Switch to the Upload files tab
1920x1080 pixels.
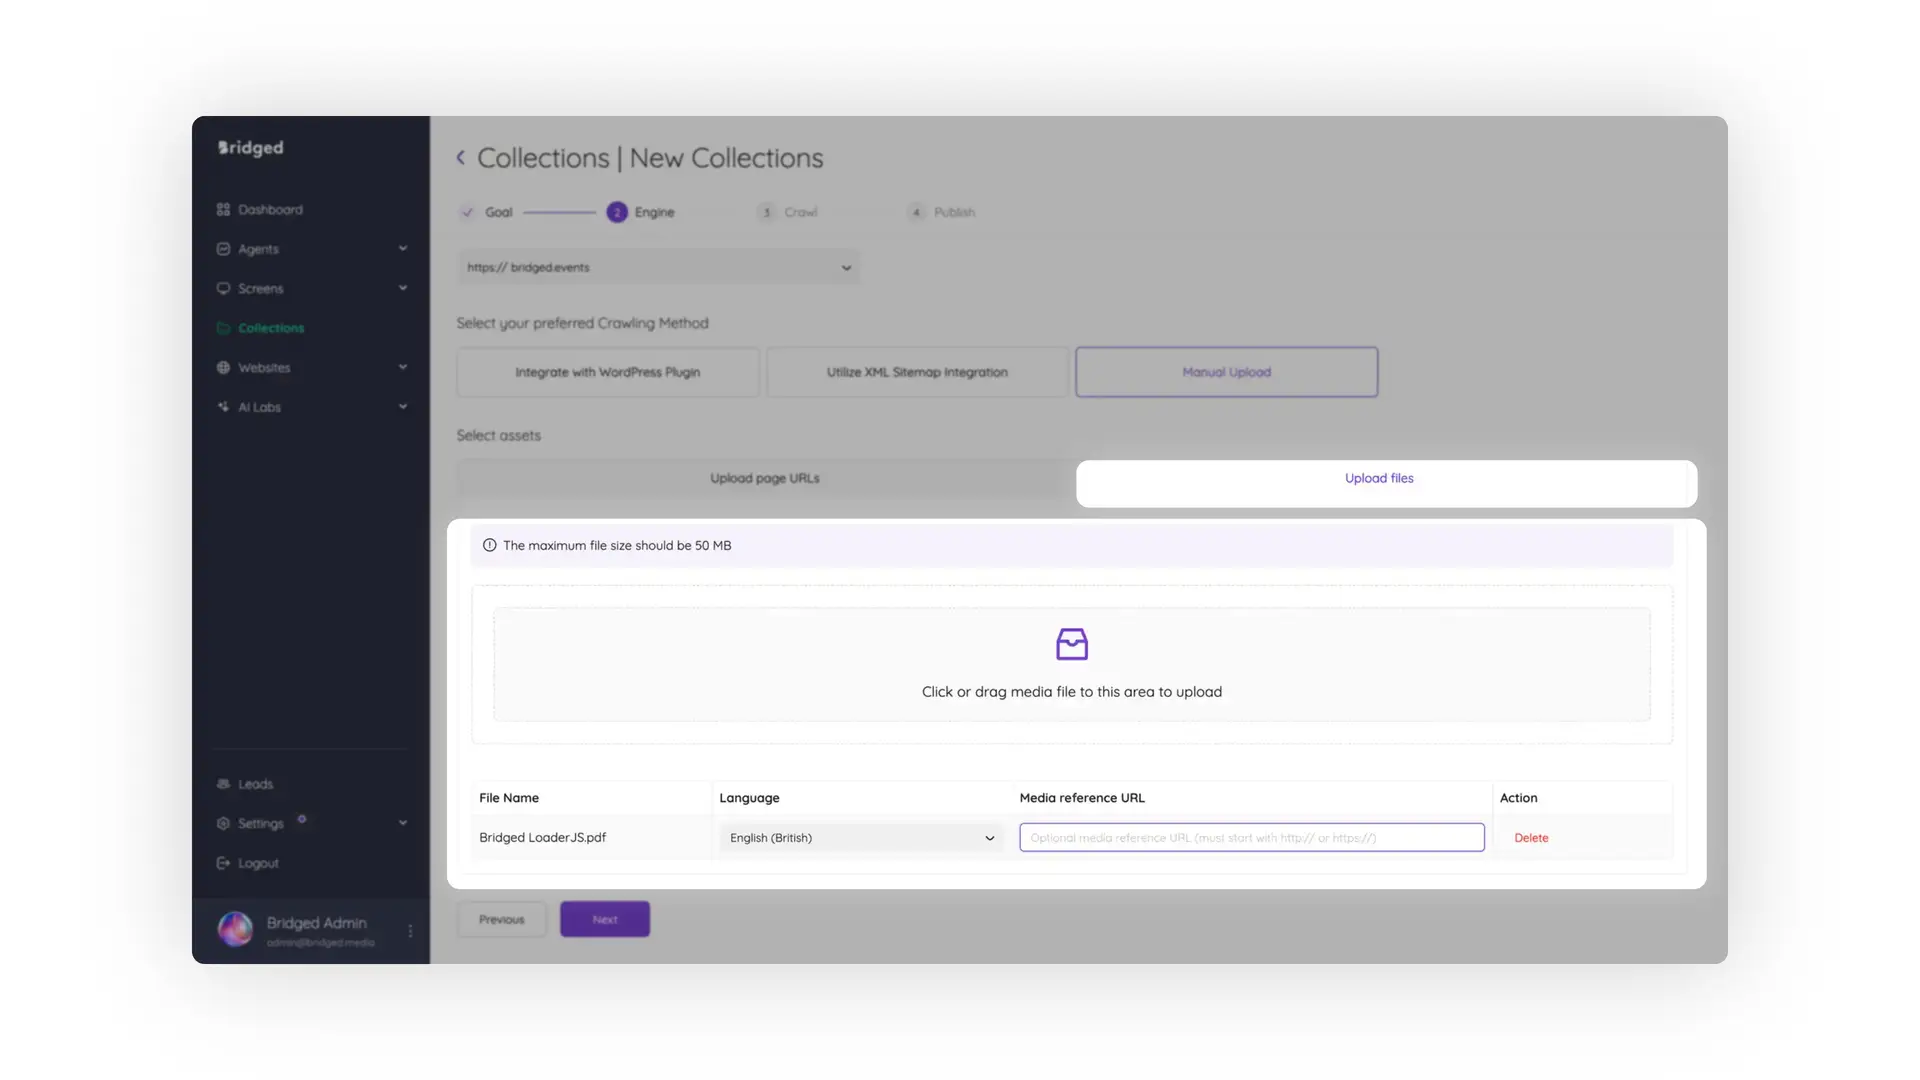[1378, 478]
